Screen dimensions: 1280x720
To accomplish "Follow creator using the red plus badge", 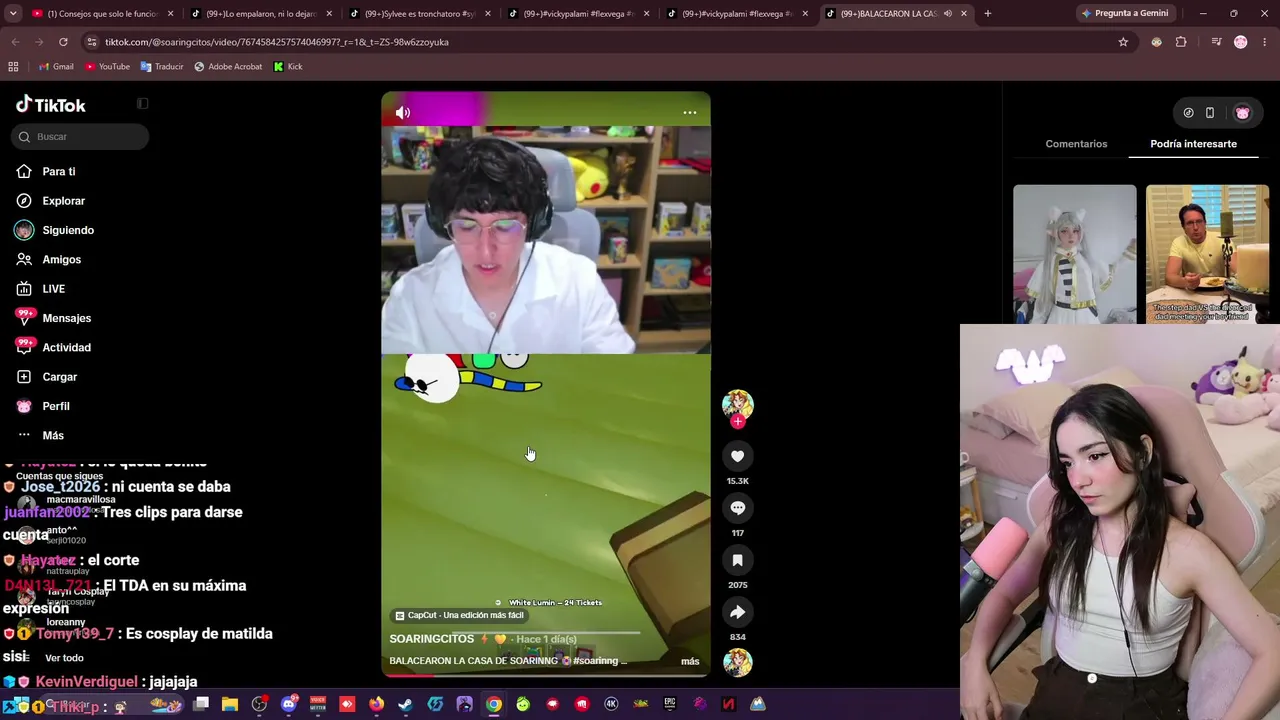I will point(738,422).
